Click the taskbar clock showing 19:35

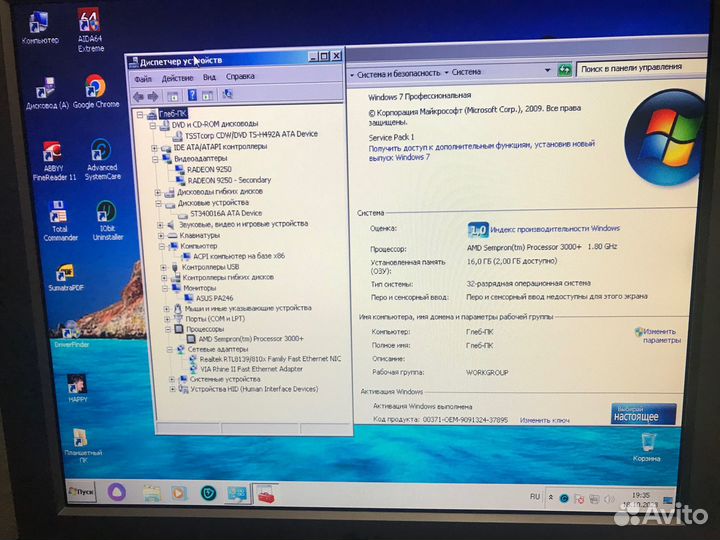tap(641, 500)
